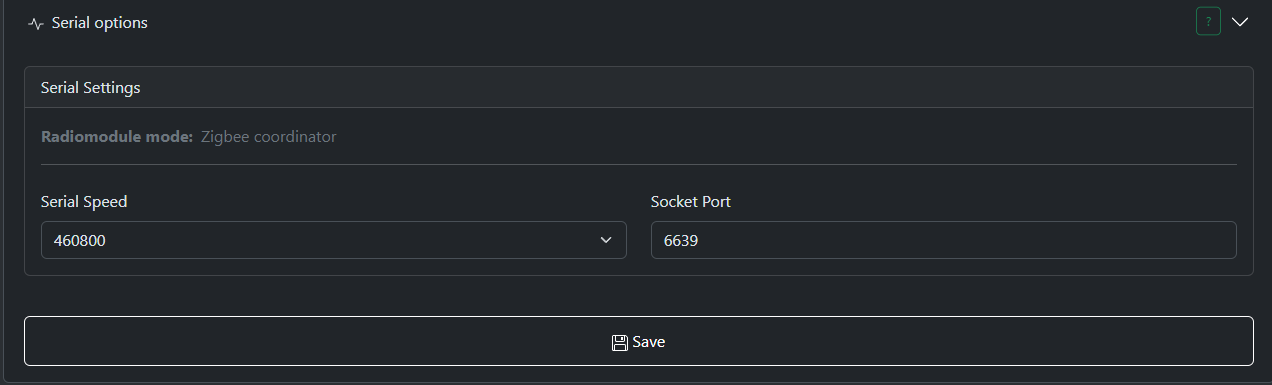Click the Socket Port field label
The height and width of the screenshot is (385, 1272).
coord(691,201)
